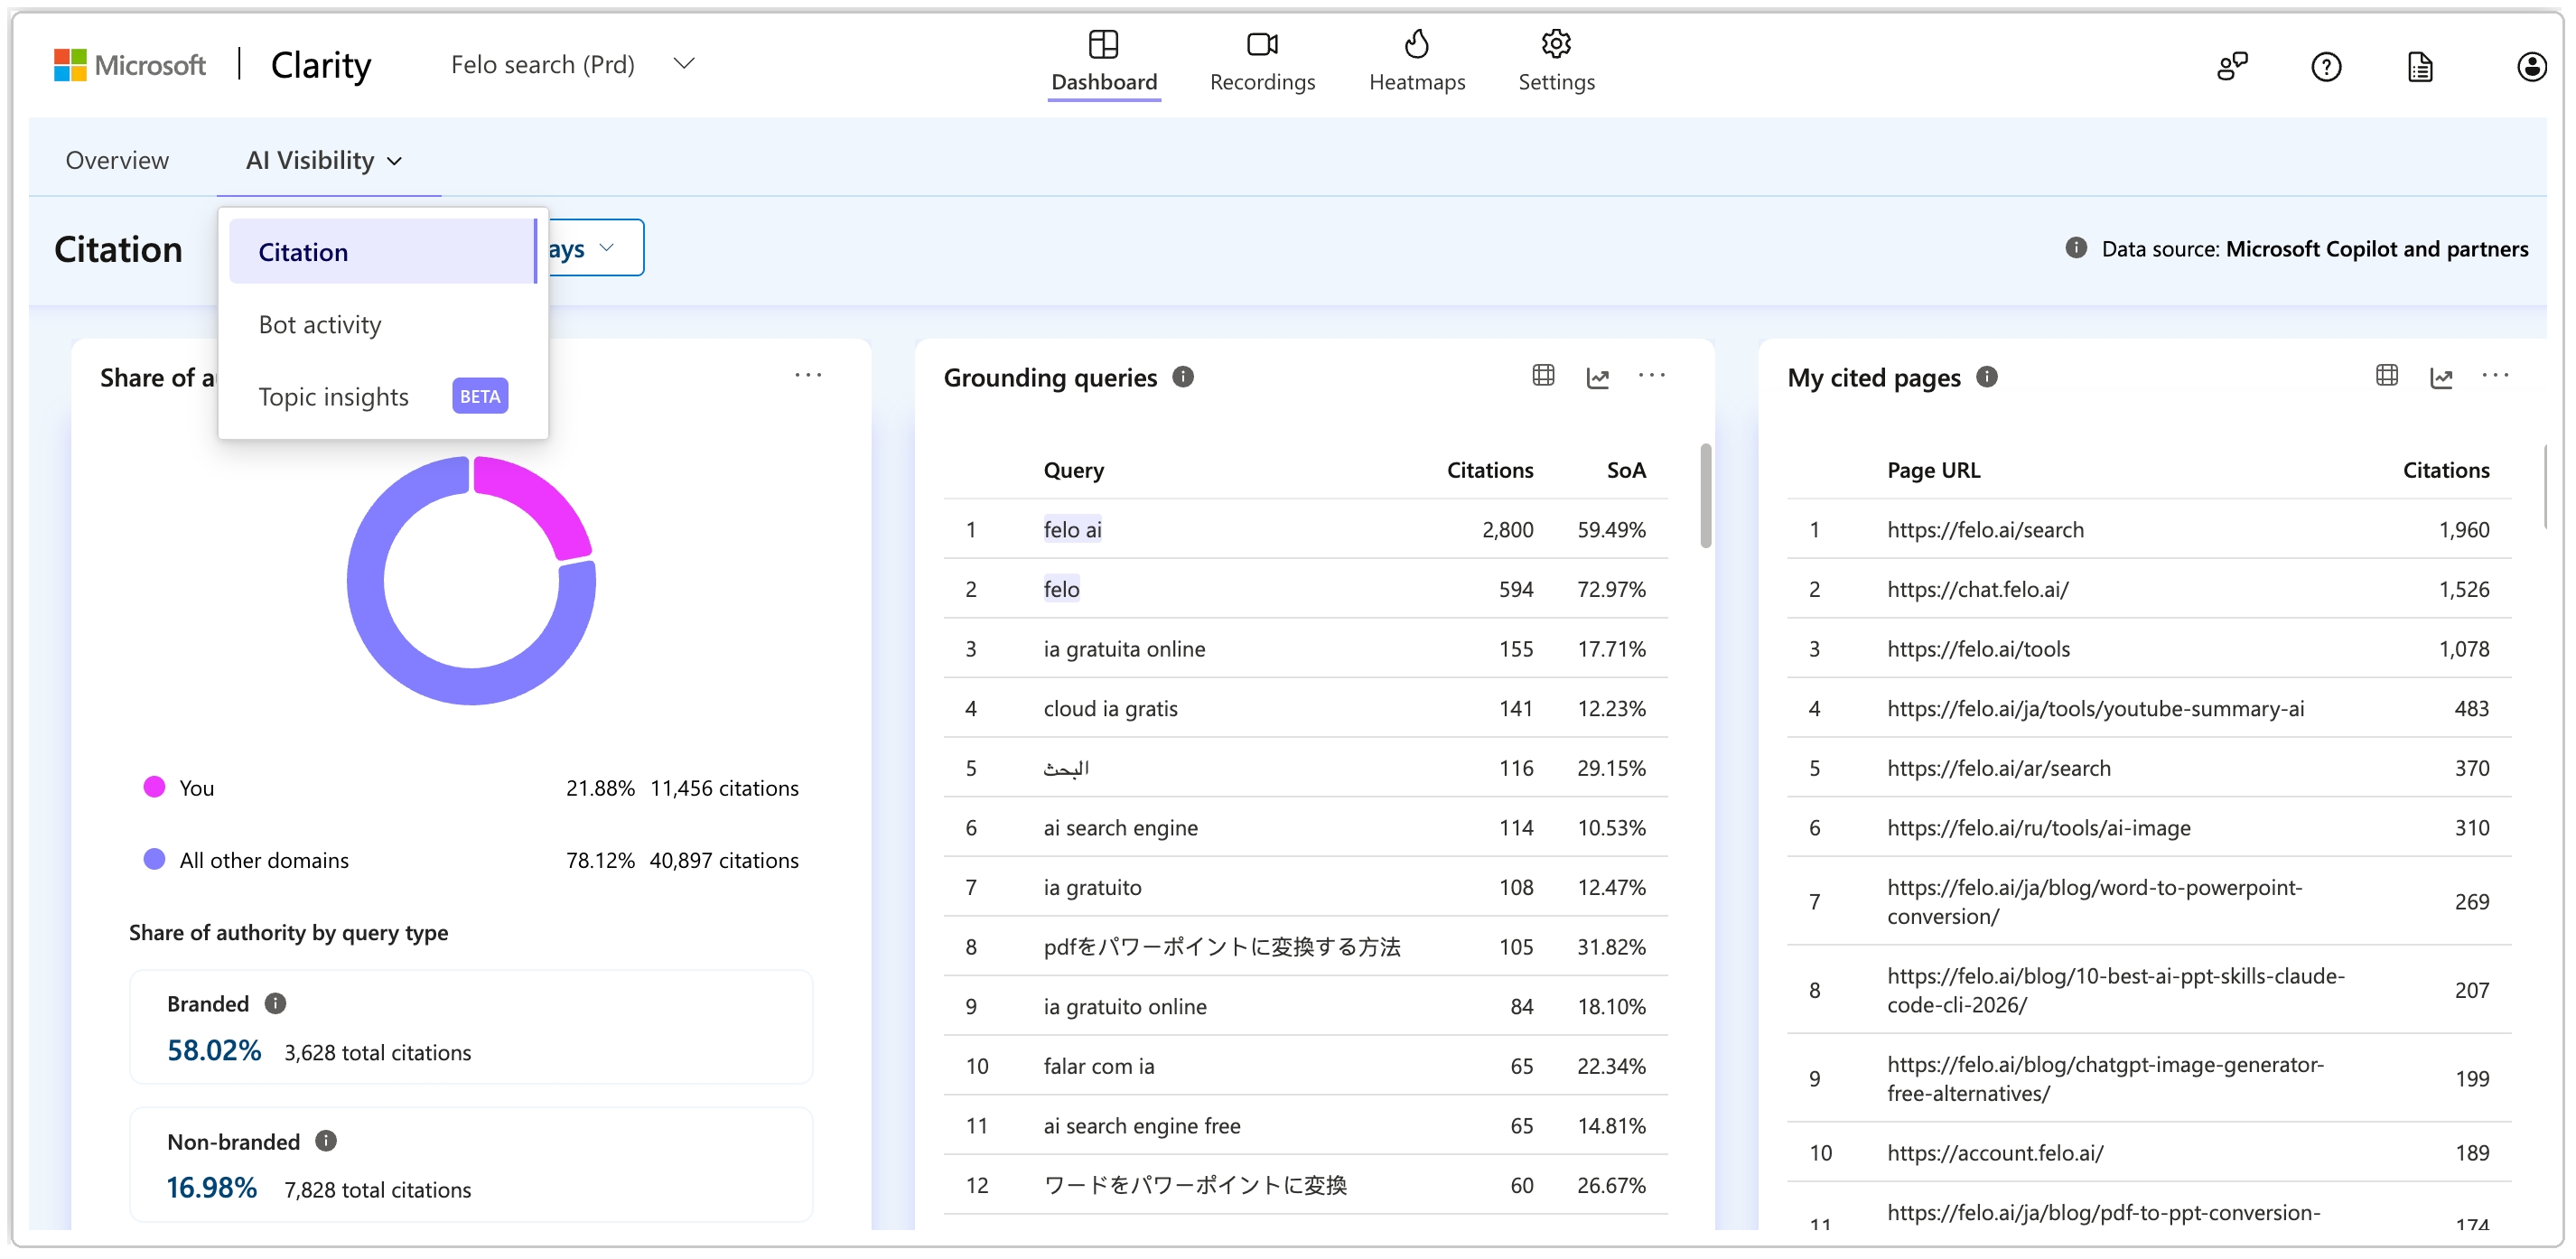Open the https://chat.felo.ai/ page URL
This screenshot has width=2576, height=1259.
pyautogui.click(x=1977, y=590)
